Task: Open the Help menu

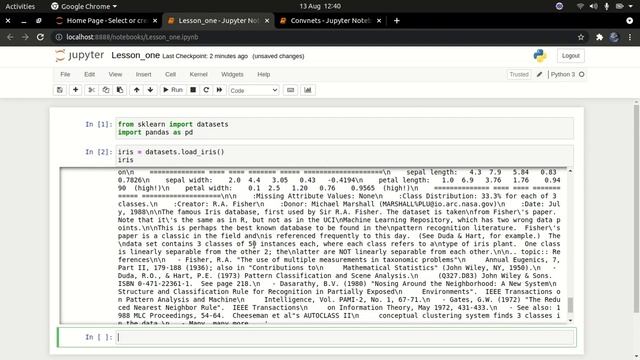Action: click(x=264, y=74)
